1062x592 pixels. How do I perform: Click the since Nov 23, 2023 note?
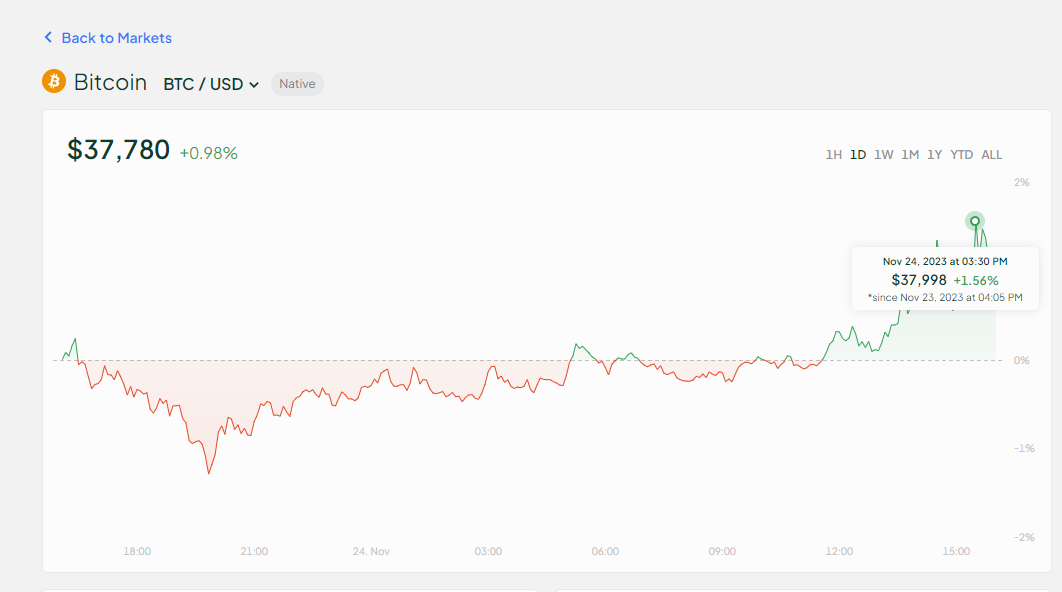pos(945,297)
